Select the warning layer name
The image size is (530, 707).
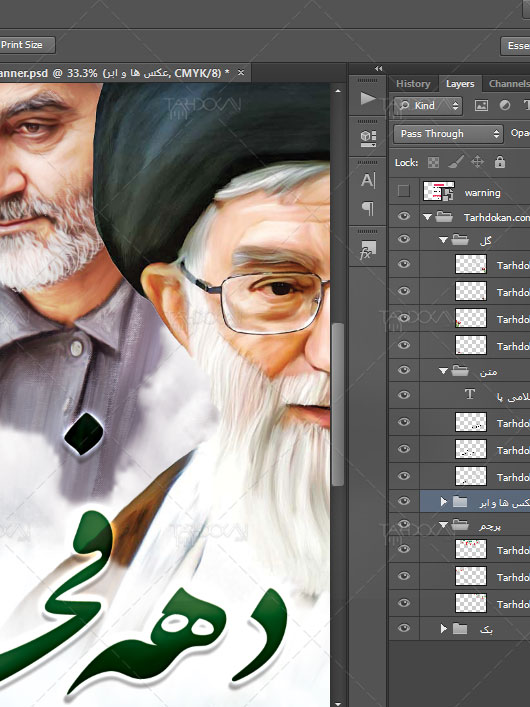pos(482,193)
